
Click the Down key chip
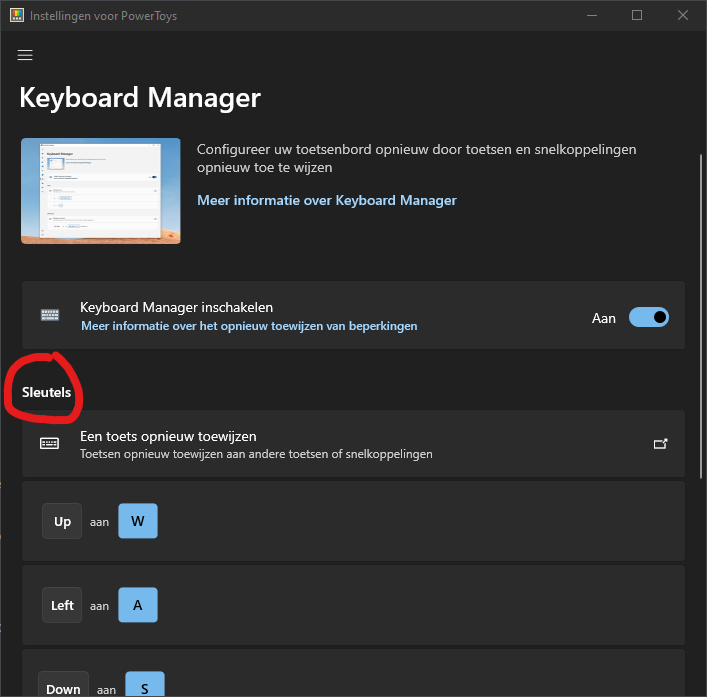(64, 684)
